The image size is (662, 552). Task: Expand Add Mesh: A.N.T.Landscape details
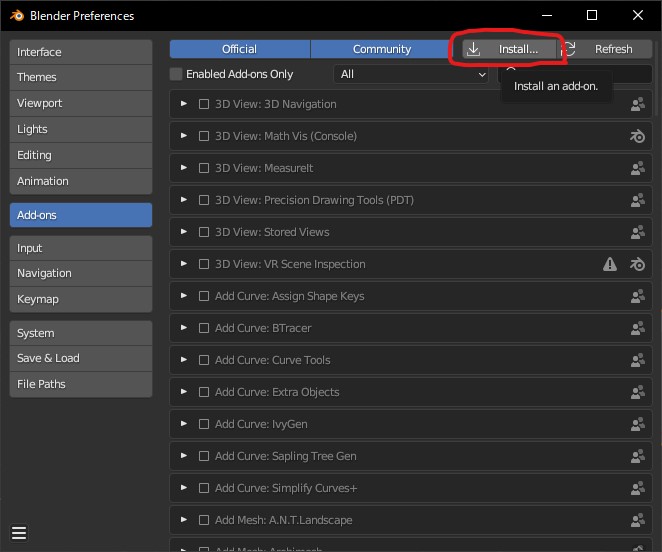pyautogui.click(x=184, y=520)
